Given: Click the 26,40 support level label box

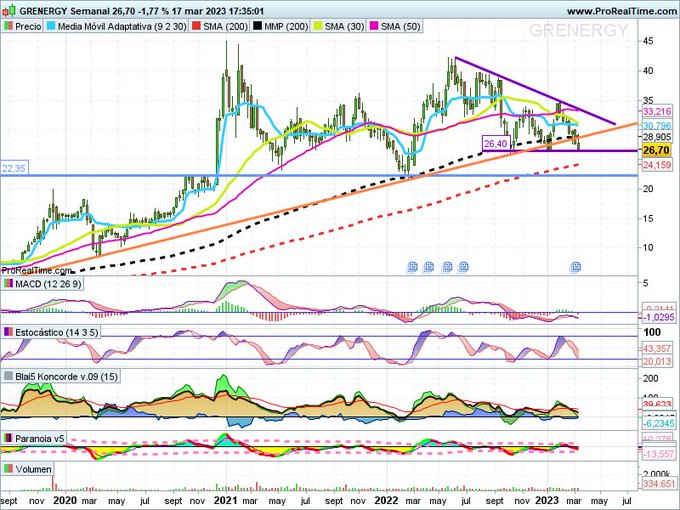Looking at the screenshot, I should 496,143.
